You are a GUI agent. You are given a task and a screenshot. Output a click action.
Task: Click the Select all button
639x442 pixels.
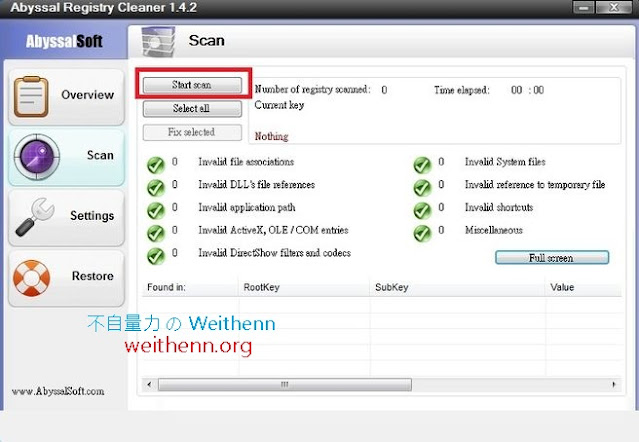tap(192, 108)
